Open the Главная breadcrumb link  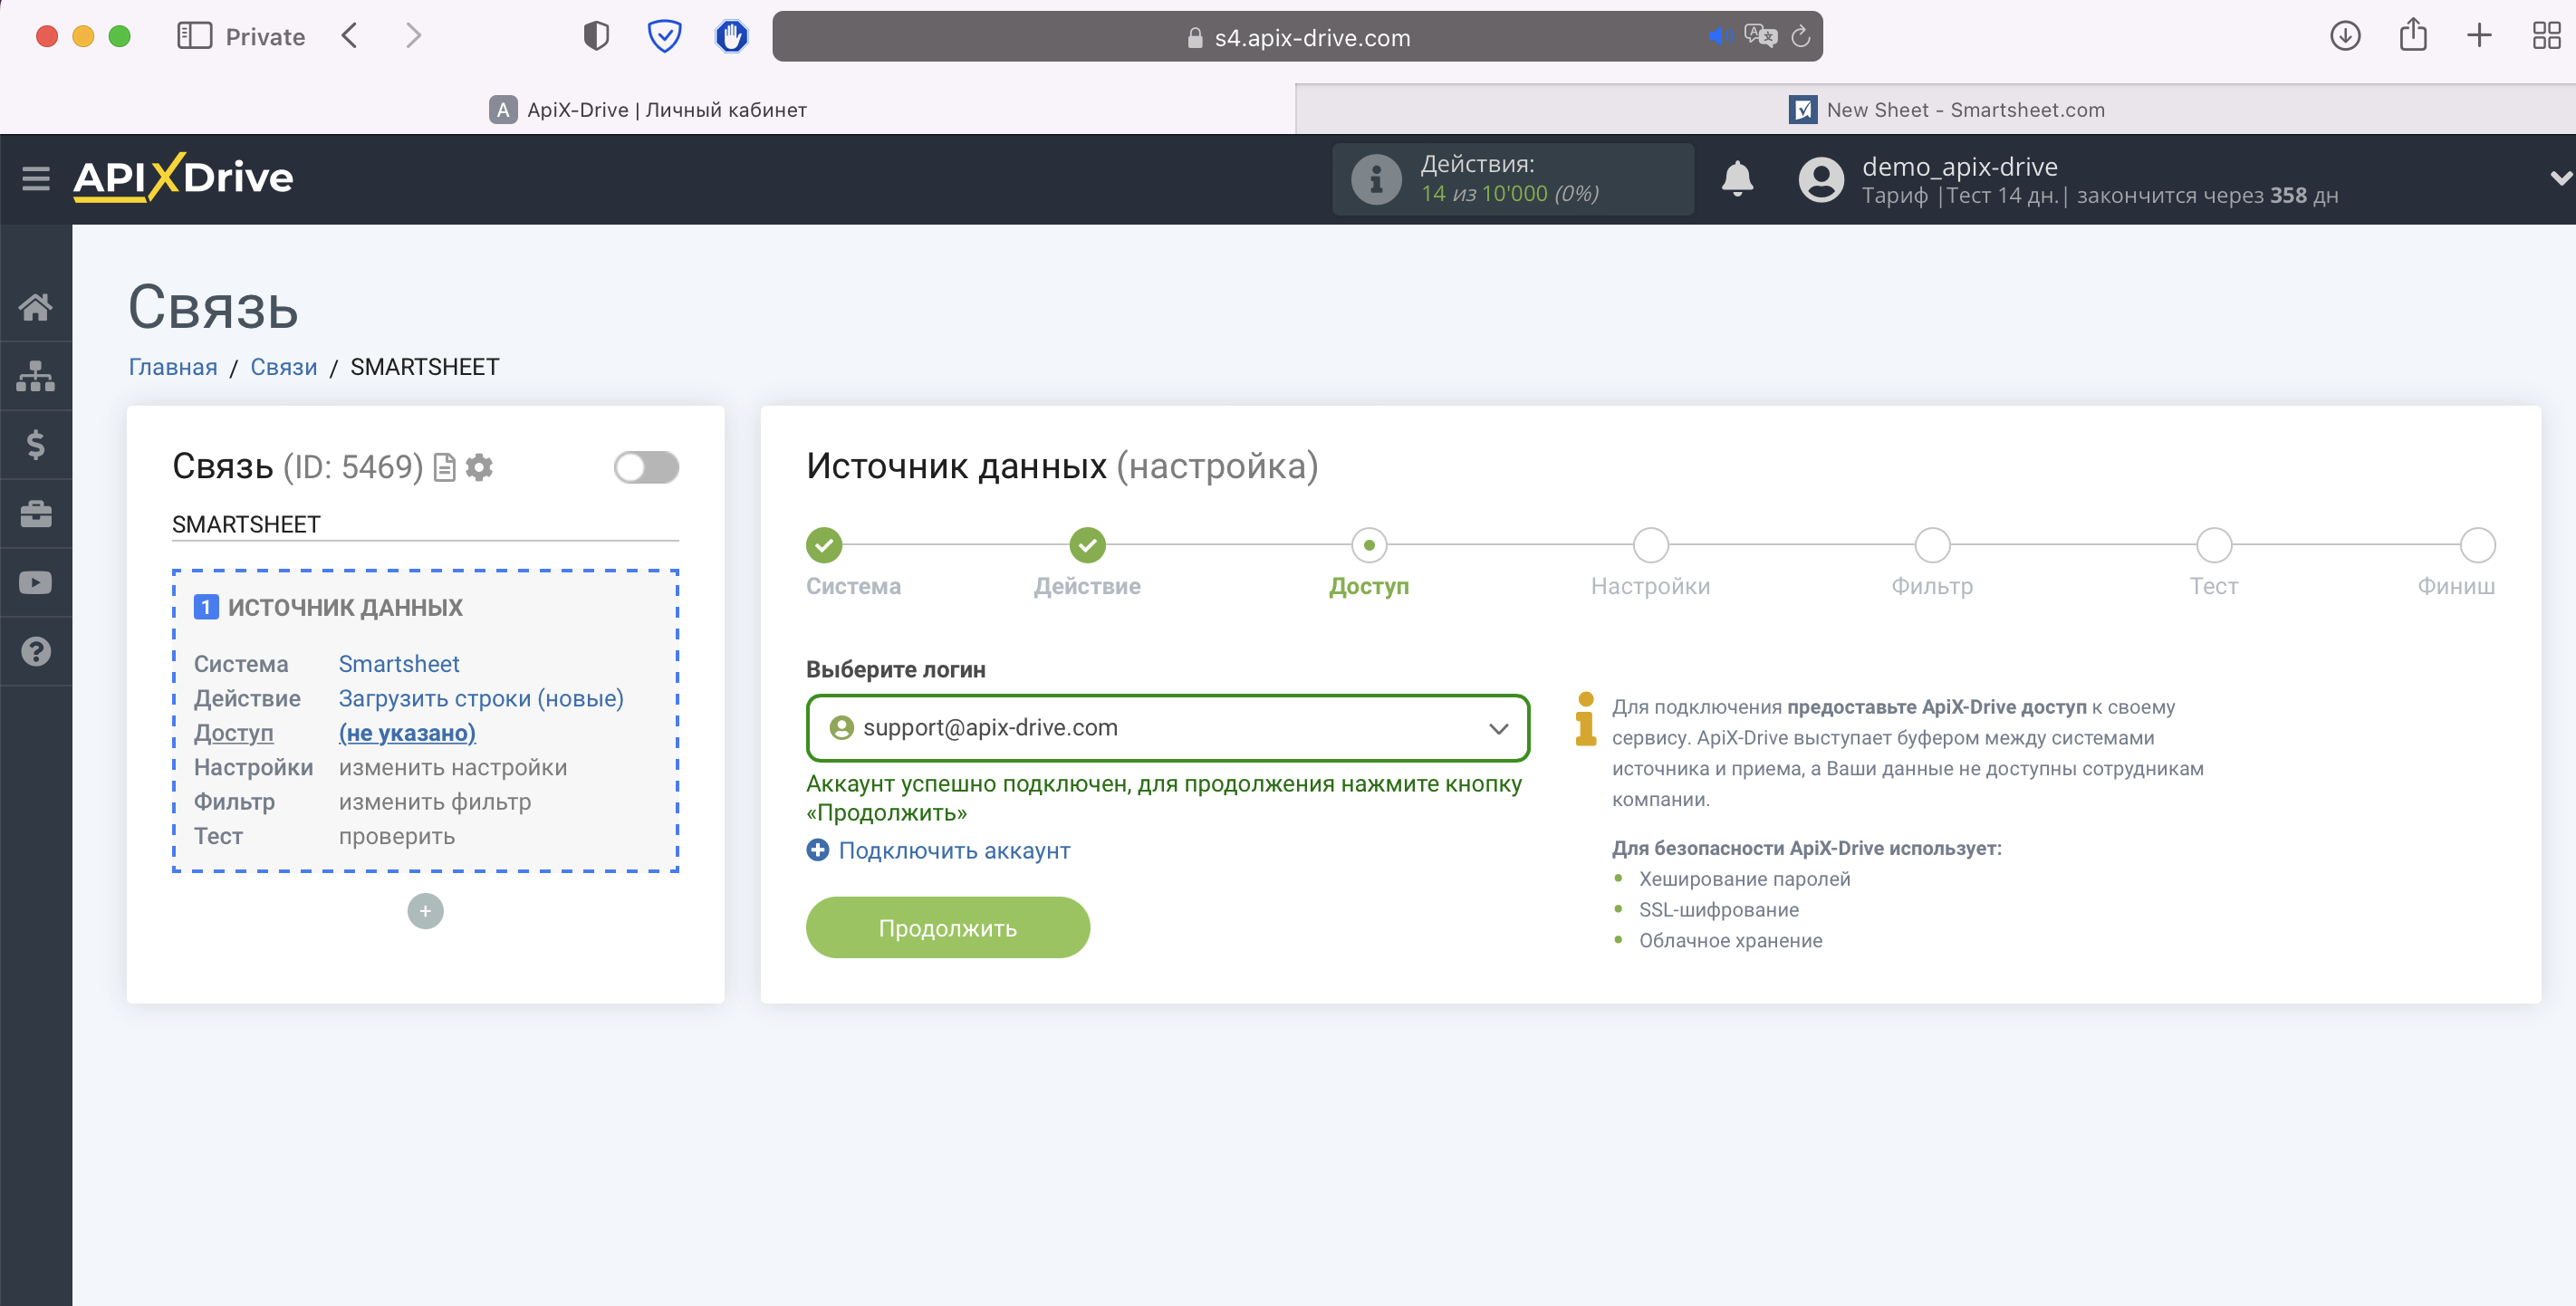173,367
